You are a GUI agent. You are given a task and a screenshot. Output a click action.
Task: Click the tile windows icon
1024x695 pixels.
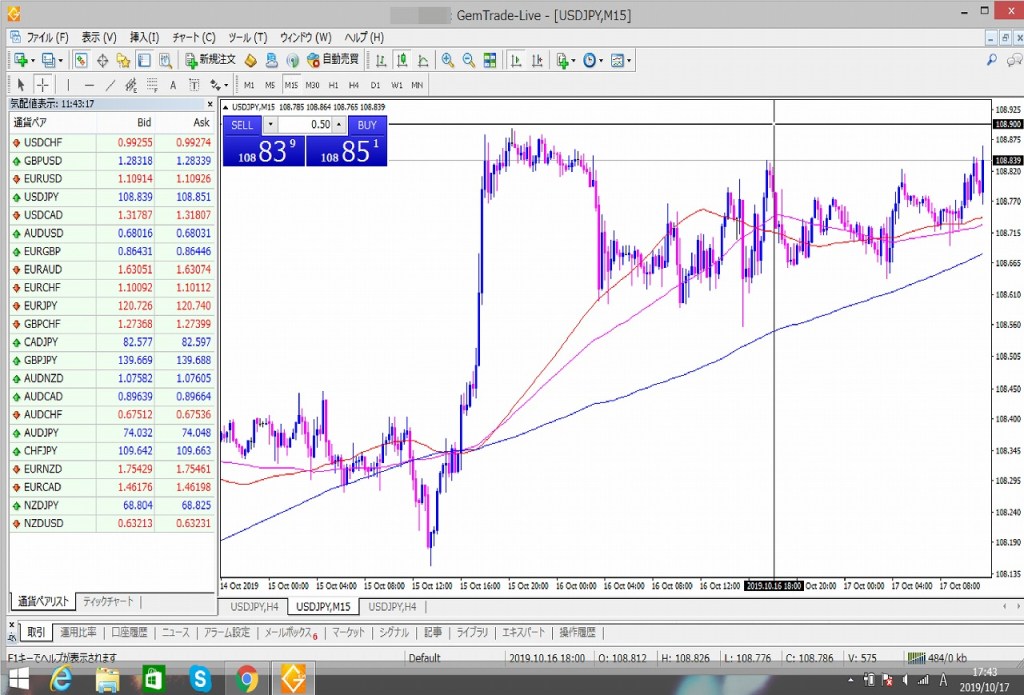[490, 60]
